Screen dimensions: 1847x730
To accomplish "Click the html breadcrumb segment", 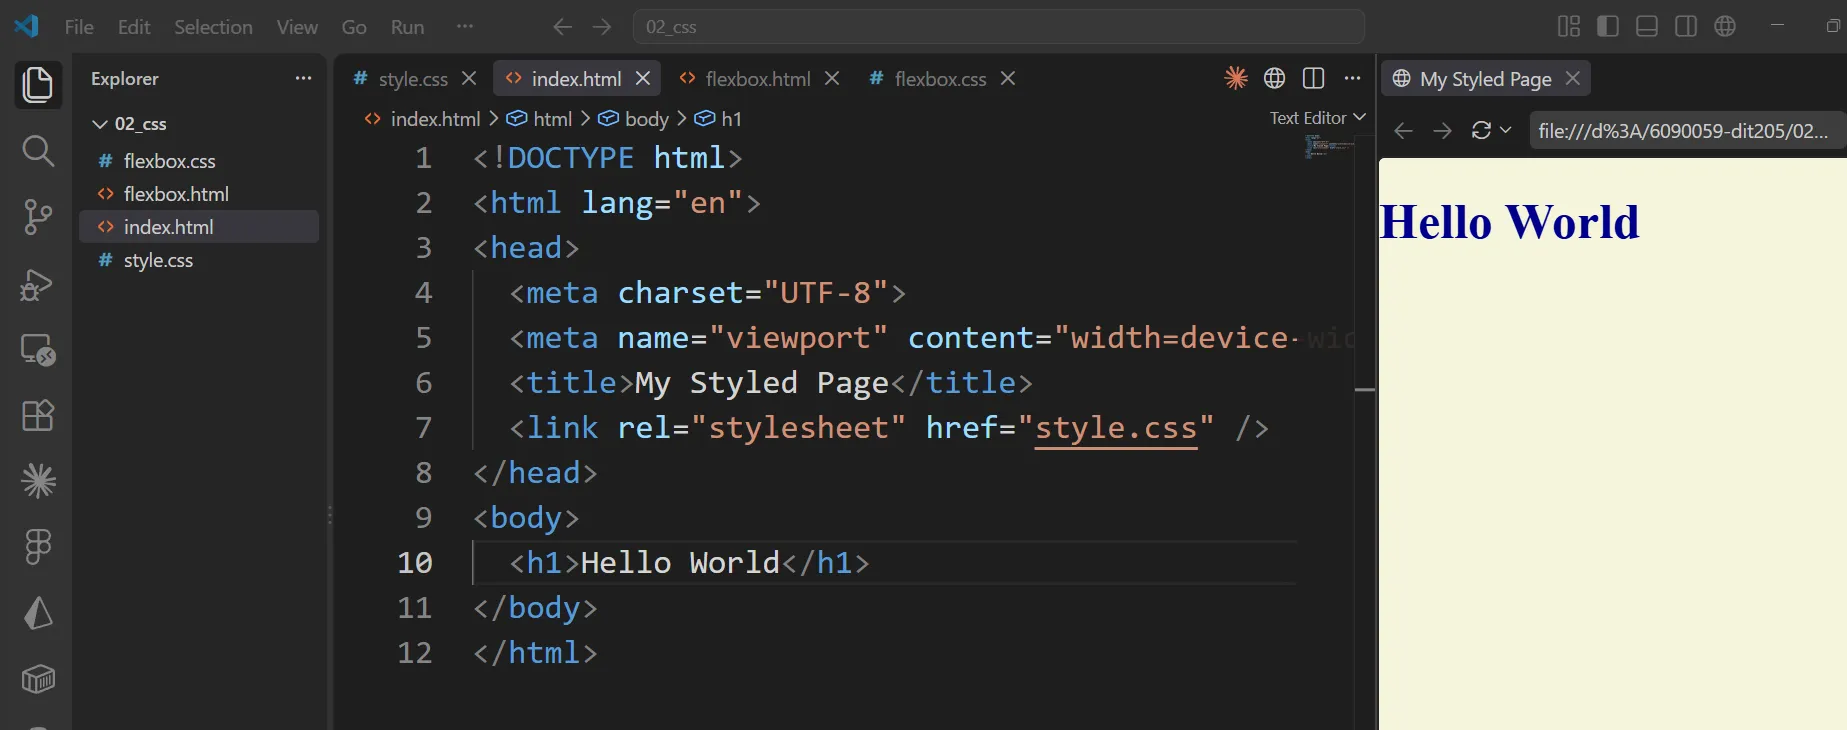I will point(540,119).
